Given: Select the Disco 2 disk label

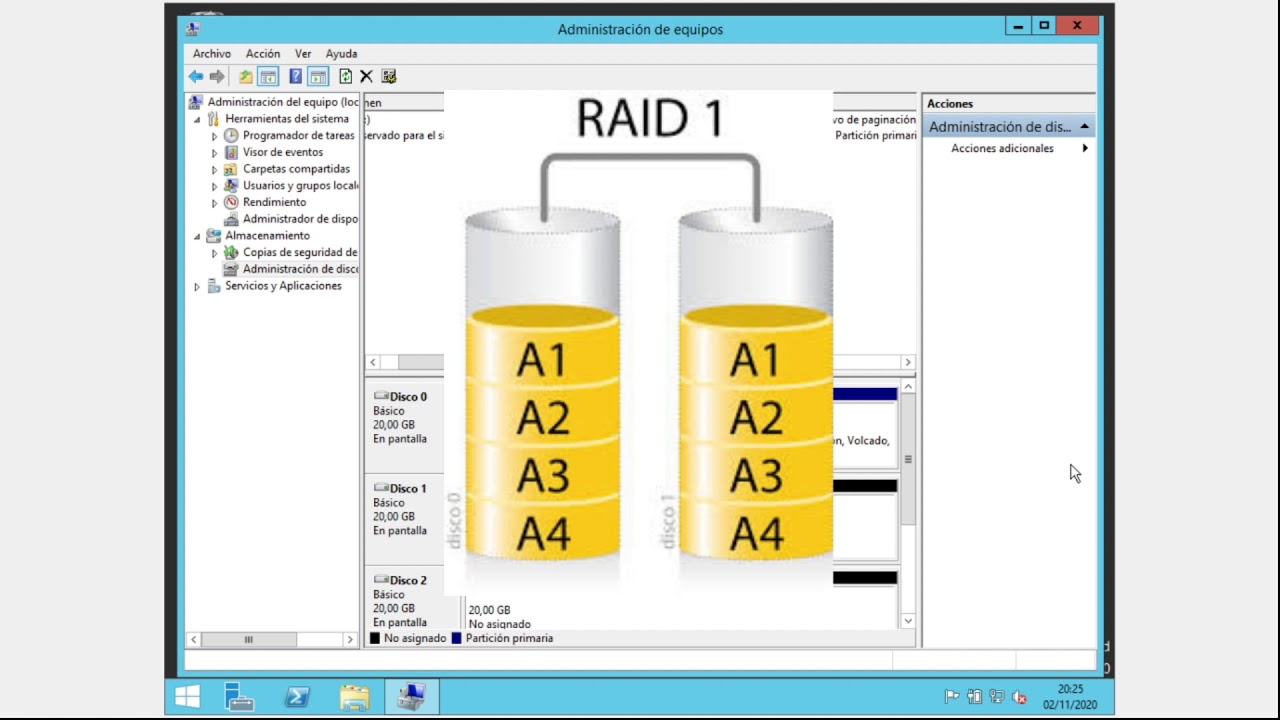Looking at the screenshot, I should pyautogui.click(x=408, y=580).
